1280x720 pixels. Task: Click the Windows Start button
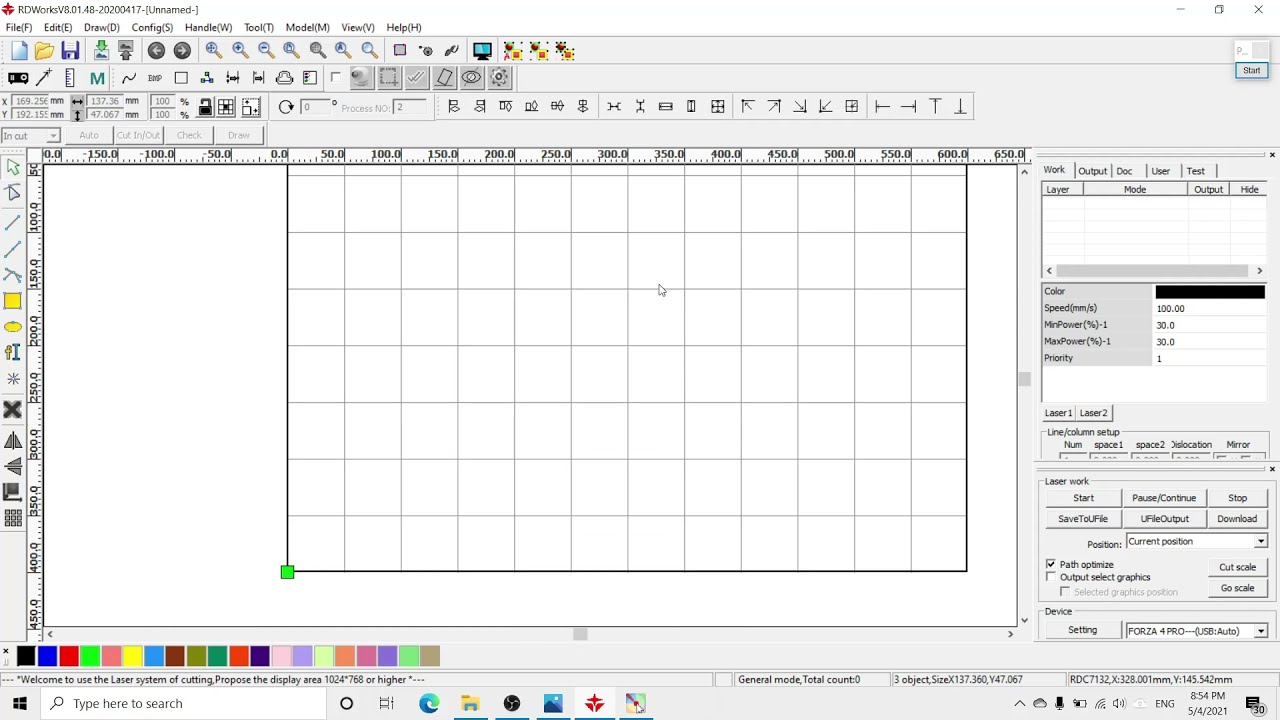pyautogui.click(x=20, y=704)
